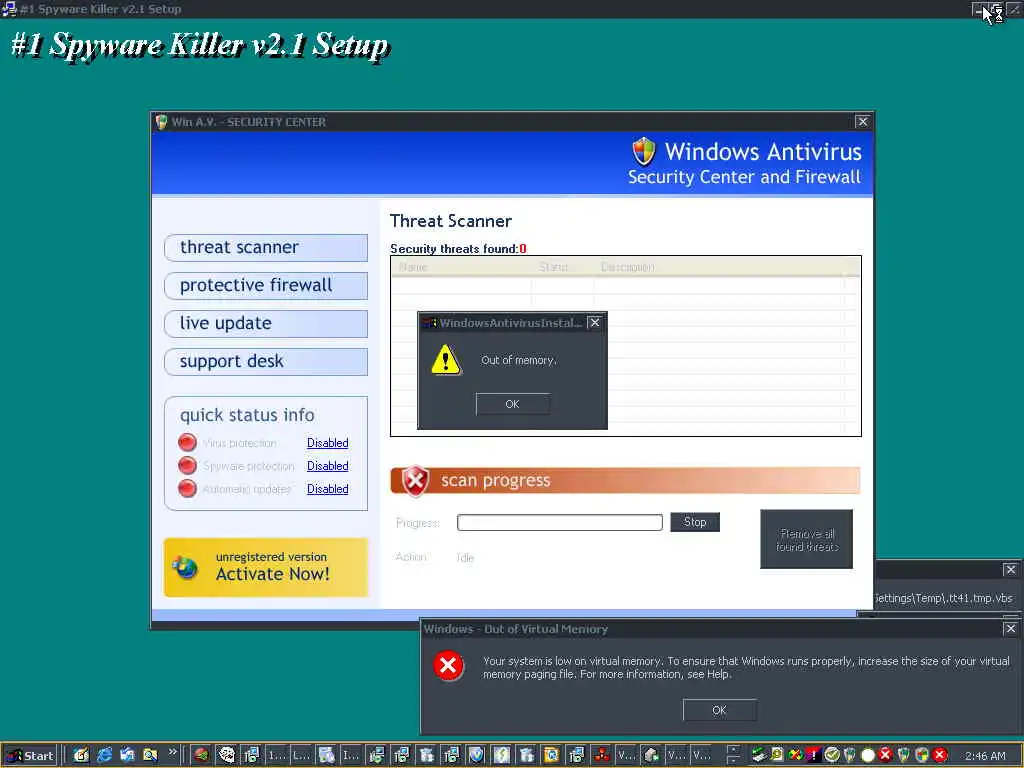Launch Outlook Express from quick launch
The height and width of the screenshot is (768, 1024).
coord(127,755)
